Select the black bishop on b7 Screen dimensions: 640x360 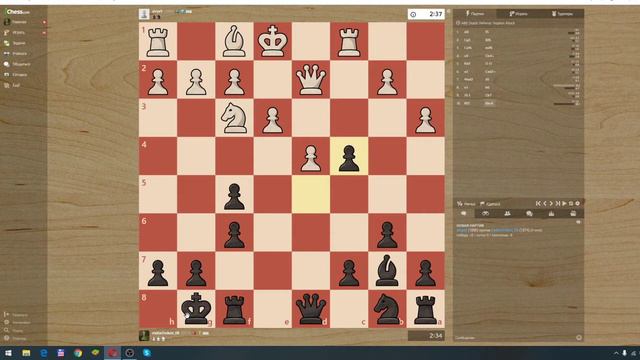coord(387,271)
